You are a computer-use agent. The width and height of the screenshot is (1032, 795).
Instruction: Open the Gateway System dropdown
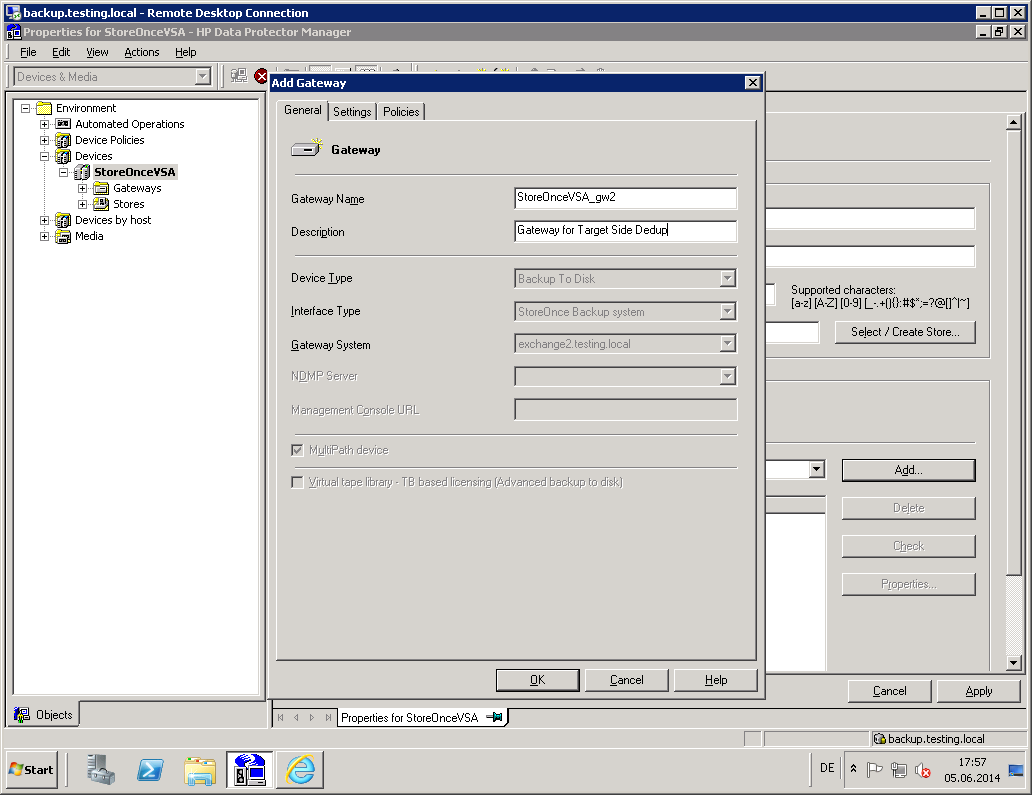point(727,344)
